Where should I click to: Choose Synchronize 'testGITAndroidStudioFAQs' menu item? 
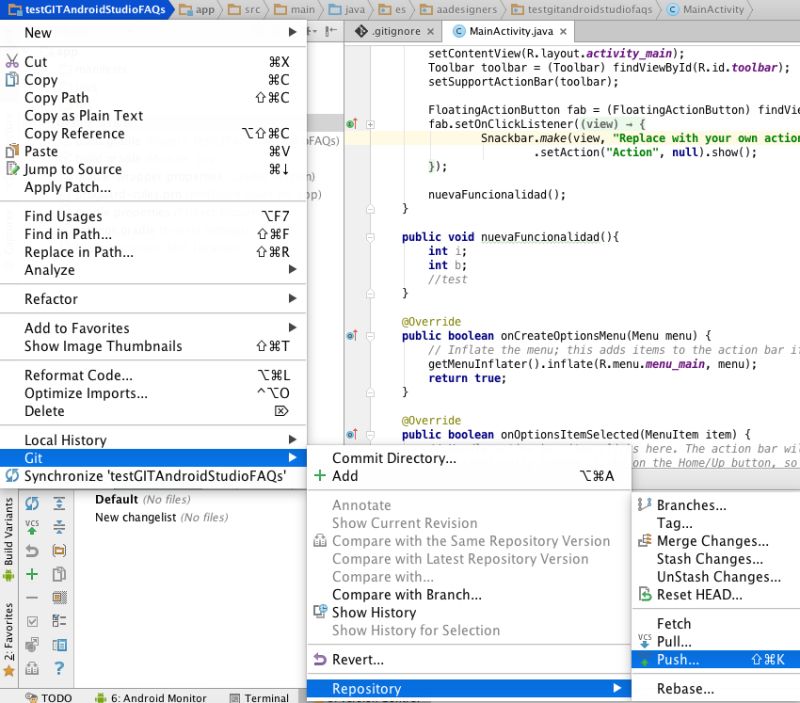click(x=153, y=476)
